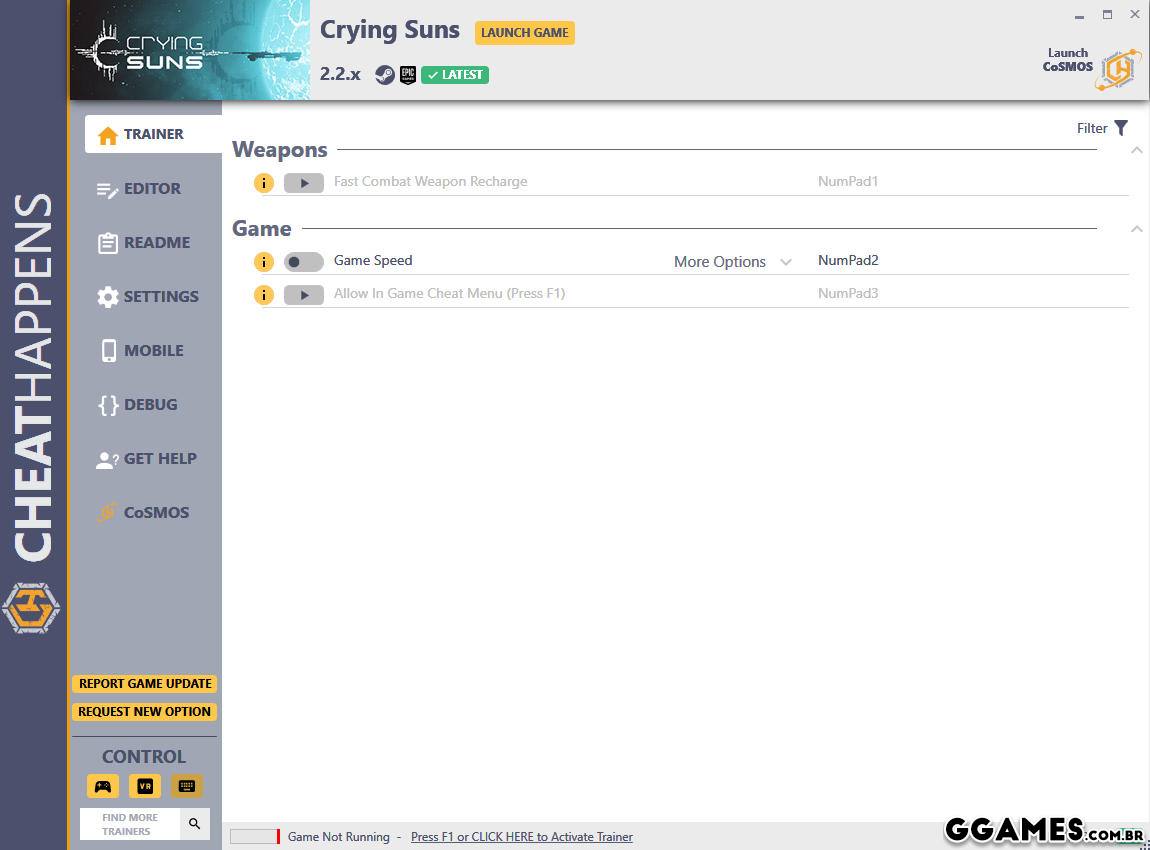The width and height of the screenshot is (1150, 850).
Task: Activate Allow In Game Cheat Menu button
Action: tap(303, 295)
